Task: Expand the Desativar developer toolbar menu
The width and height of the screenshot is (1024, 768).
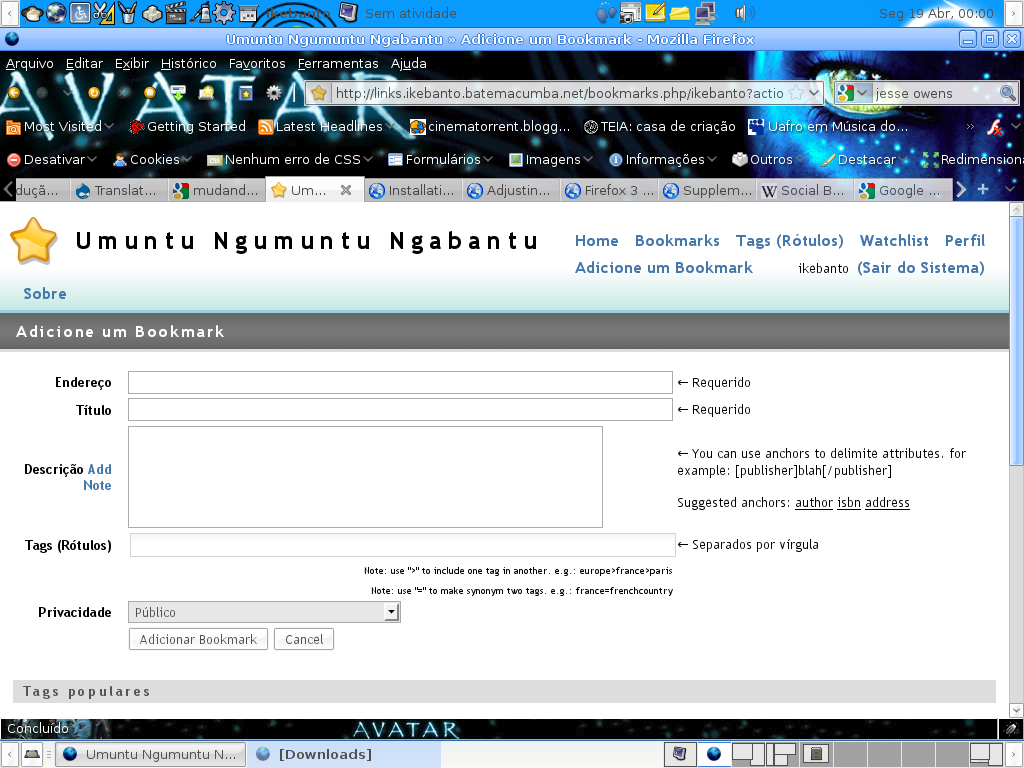Action: tap(52, 159)
